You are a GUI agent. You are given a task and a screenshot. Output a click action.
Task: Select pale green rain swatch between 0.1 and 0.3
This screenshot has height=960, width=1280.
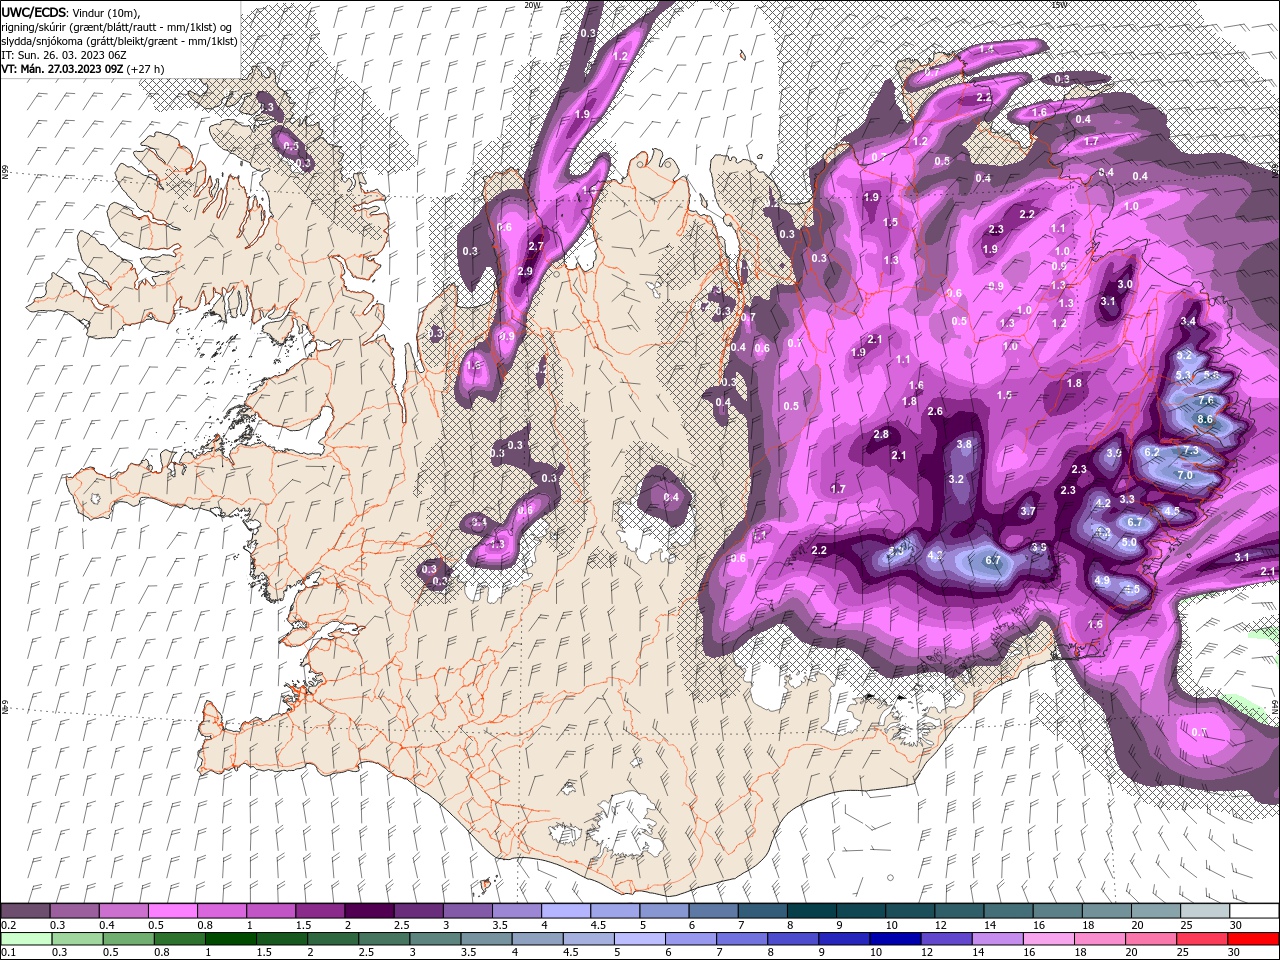26,938
